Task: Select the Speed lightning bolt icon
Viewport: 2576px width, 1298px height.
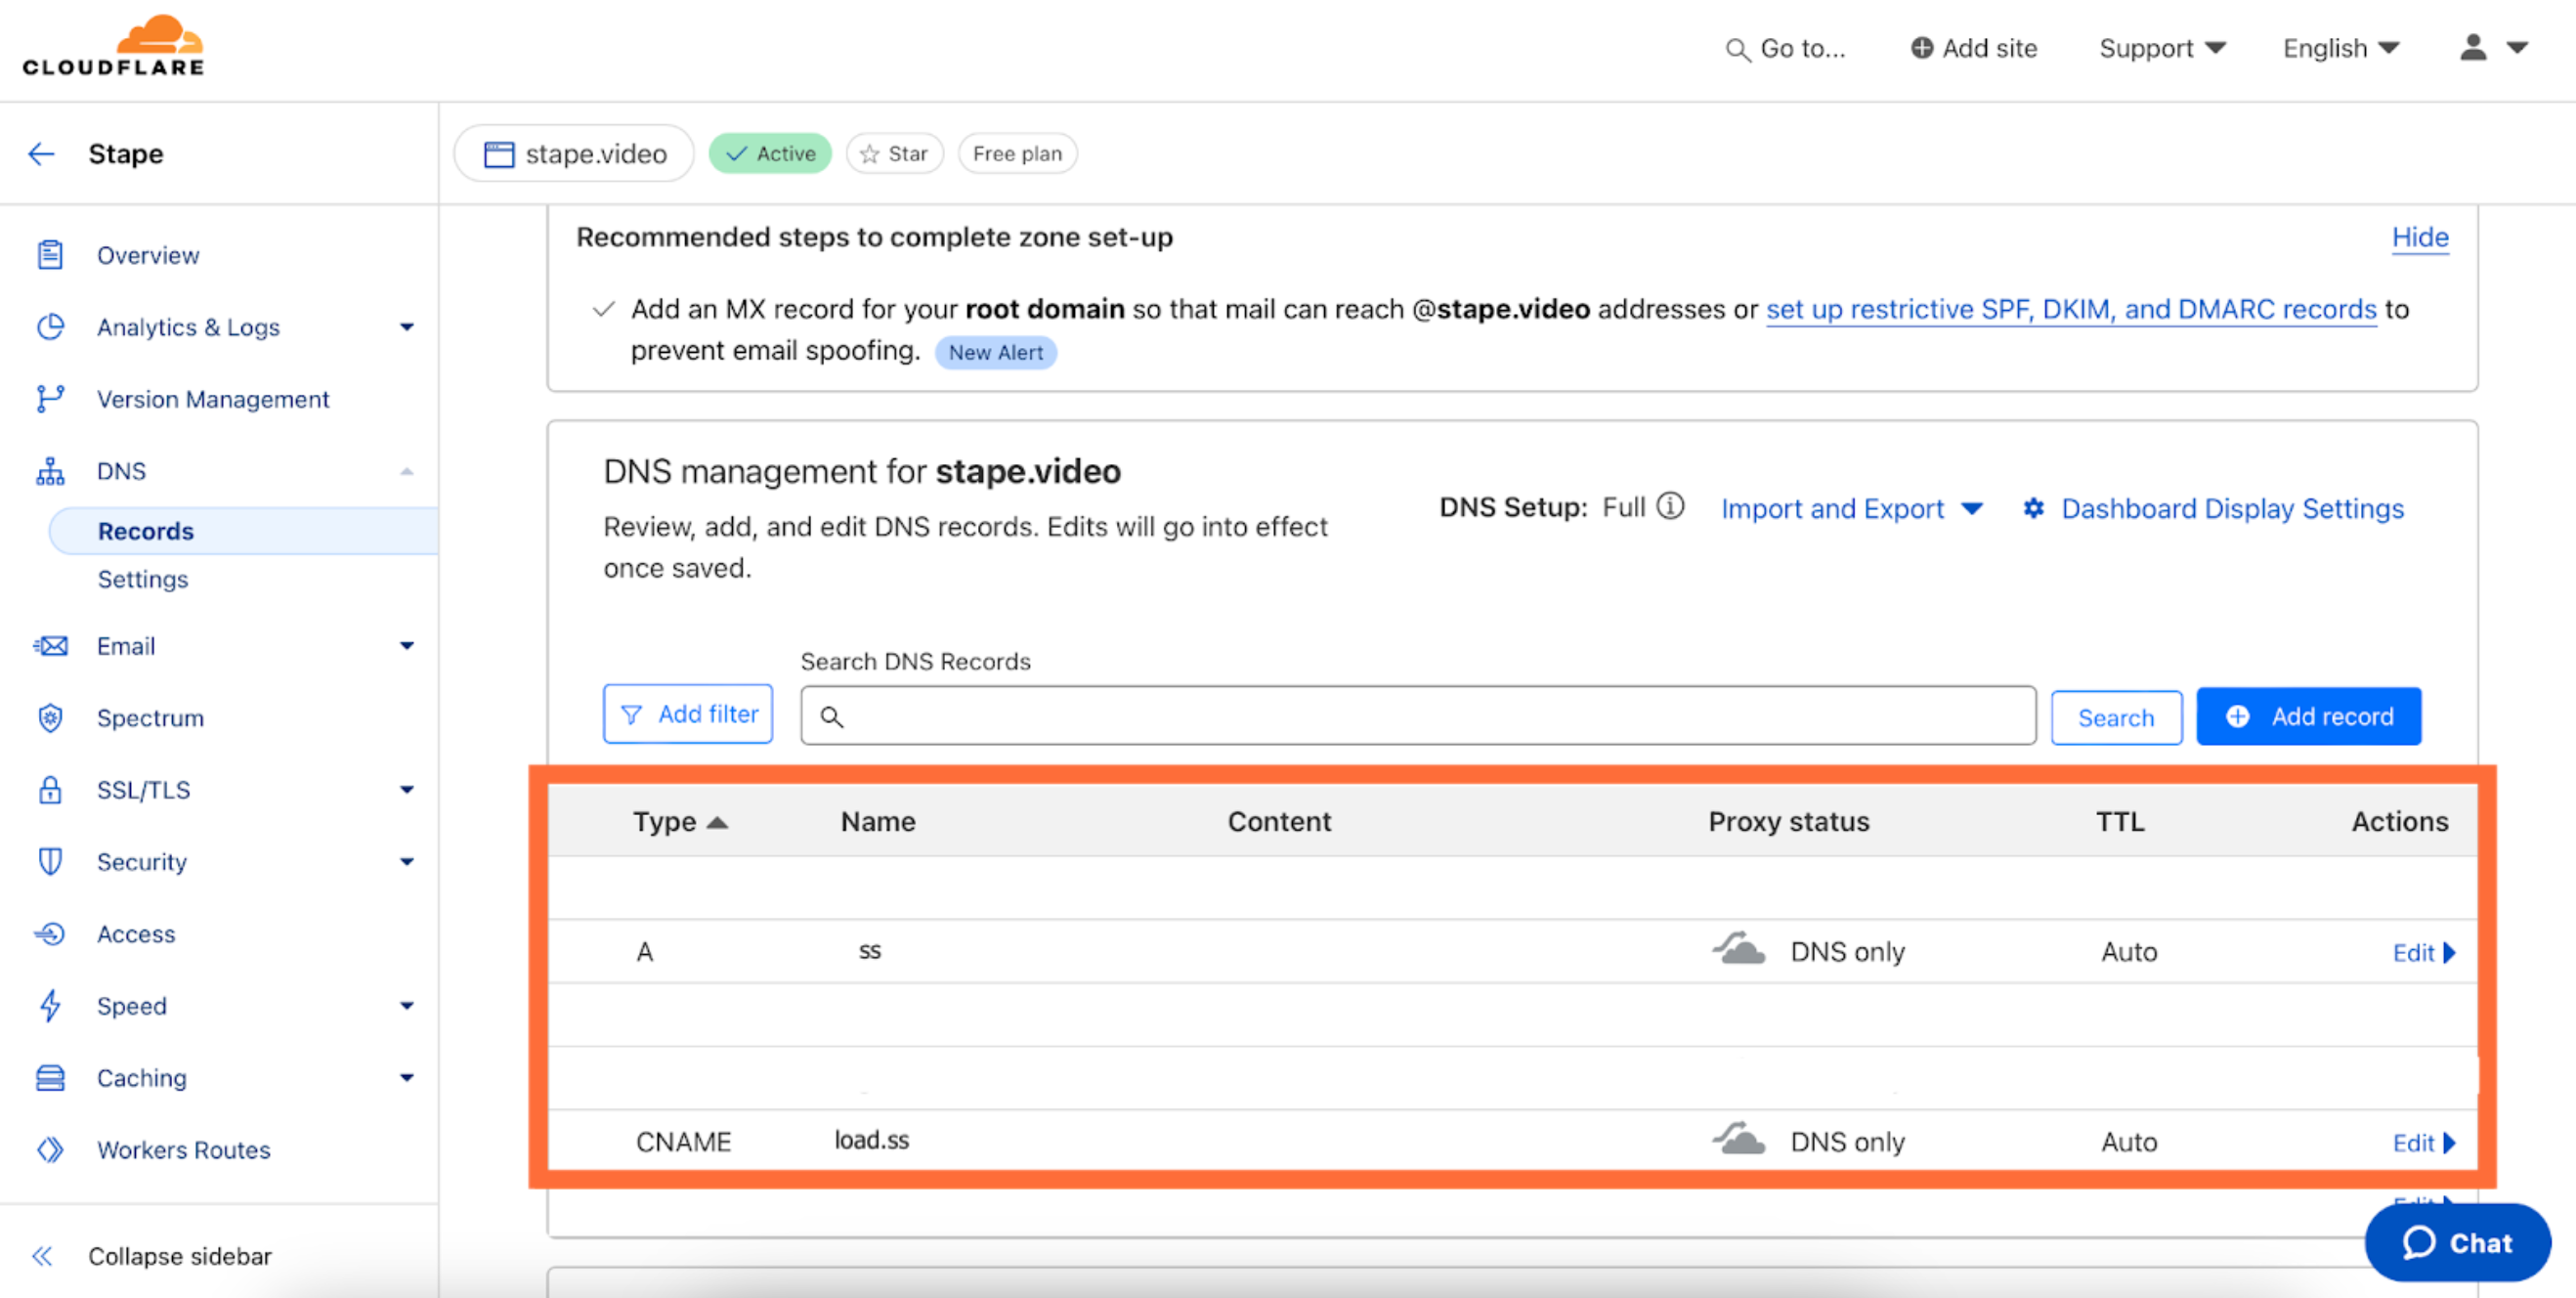Action: point(50,1006)
